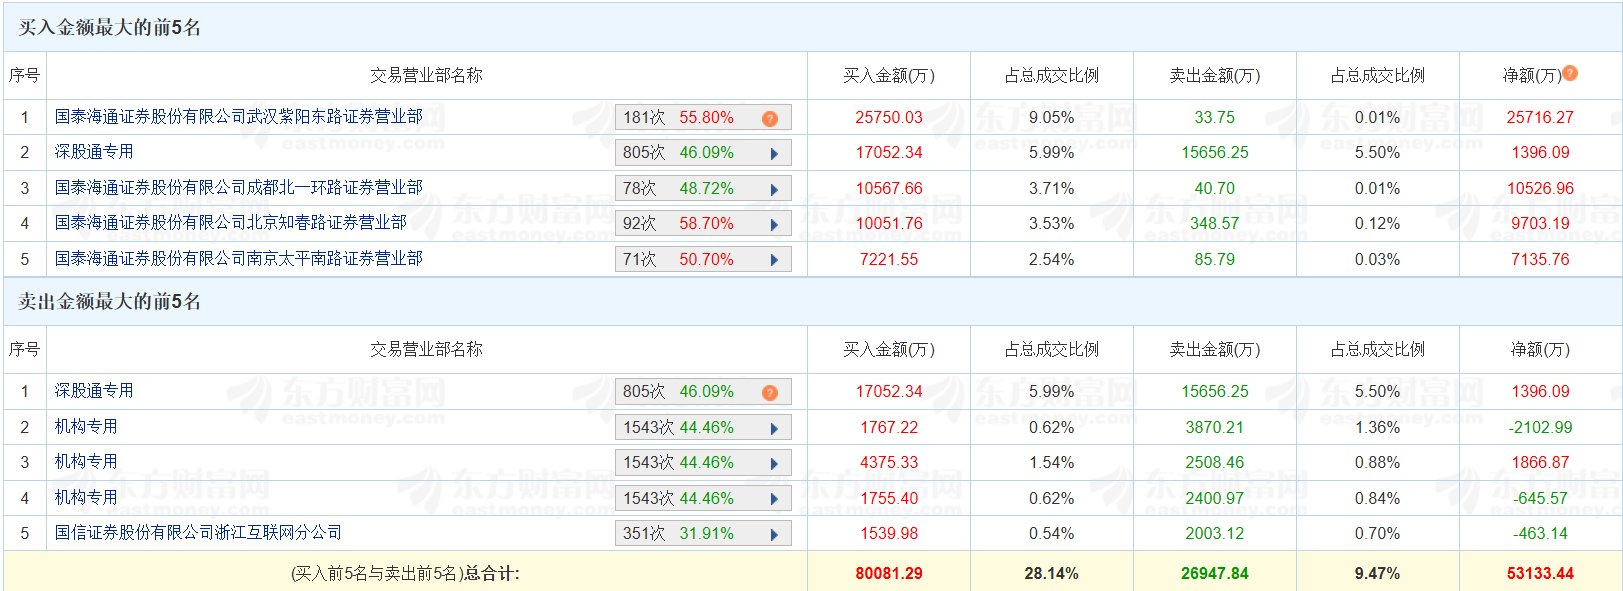
Task: Expand arrow next to 92次 58.70%
Action: click(774, 225)
